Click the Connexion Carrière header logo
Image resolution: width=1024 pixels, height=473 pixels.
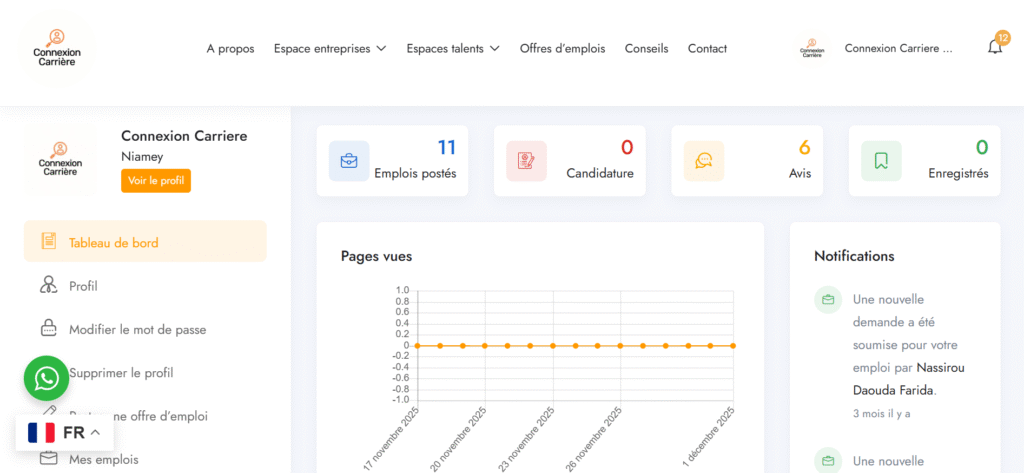click(x=57, y=48)
